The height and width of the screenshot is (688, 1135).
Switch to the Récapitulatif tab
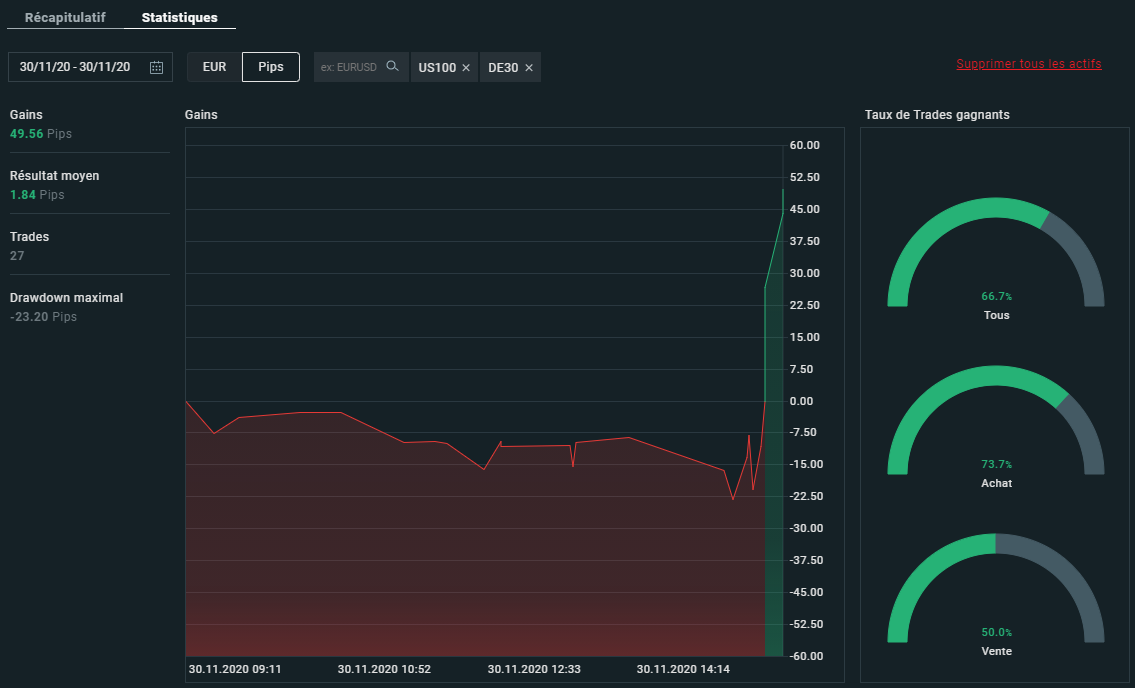click(65, 18)
